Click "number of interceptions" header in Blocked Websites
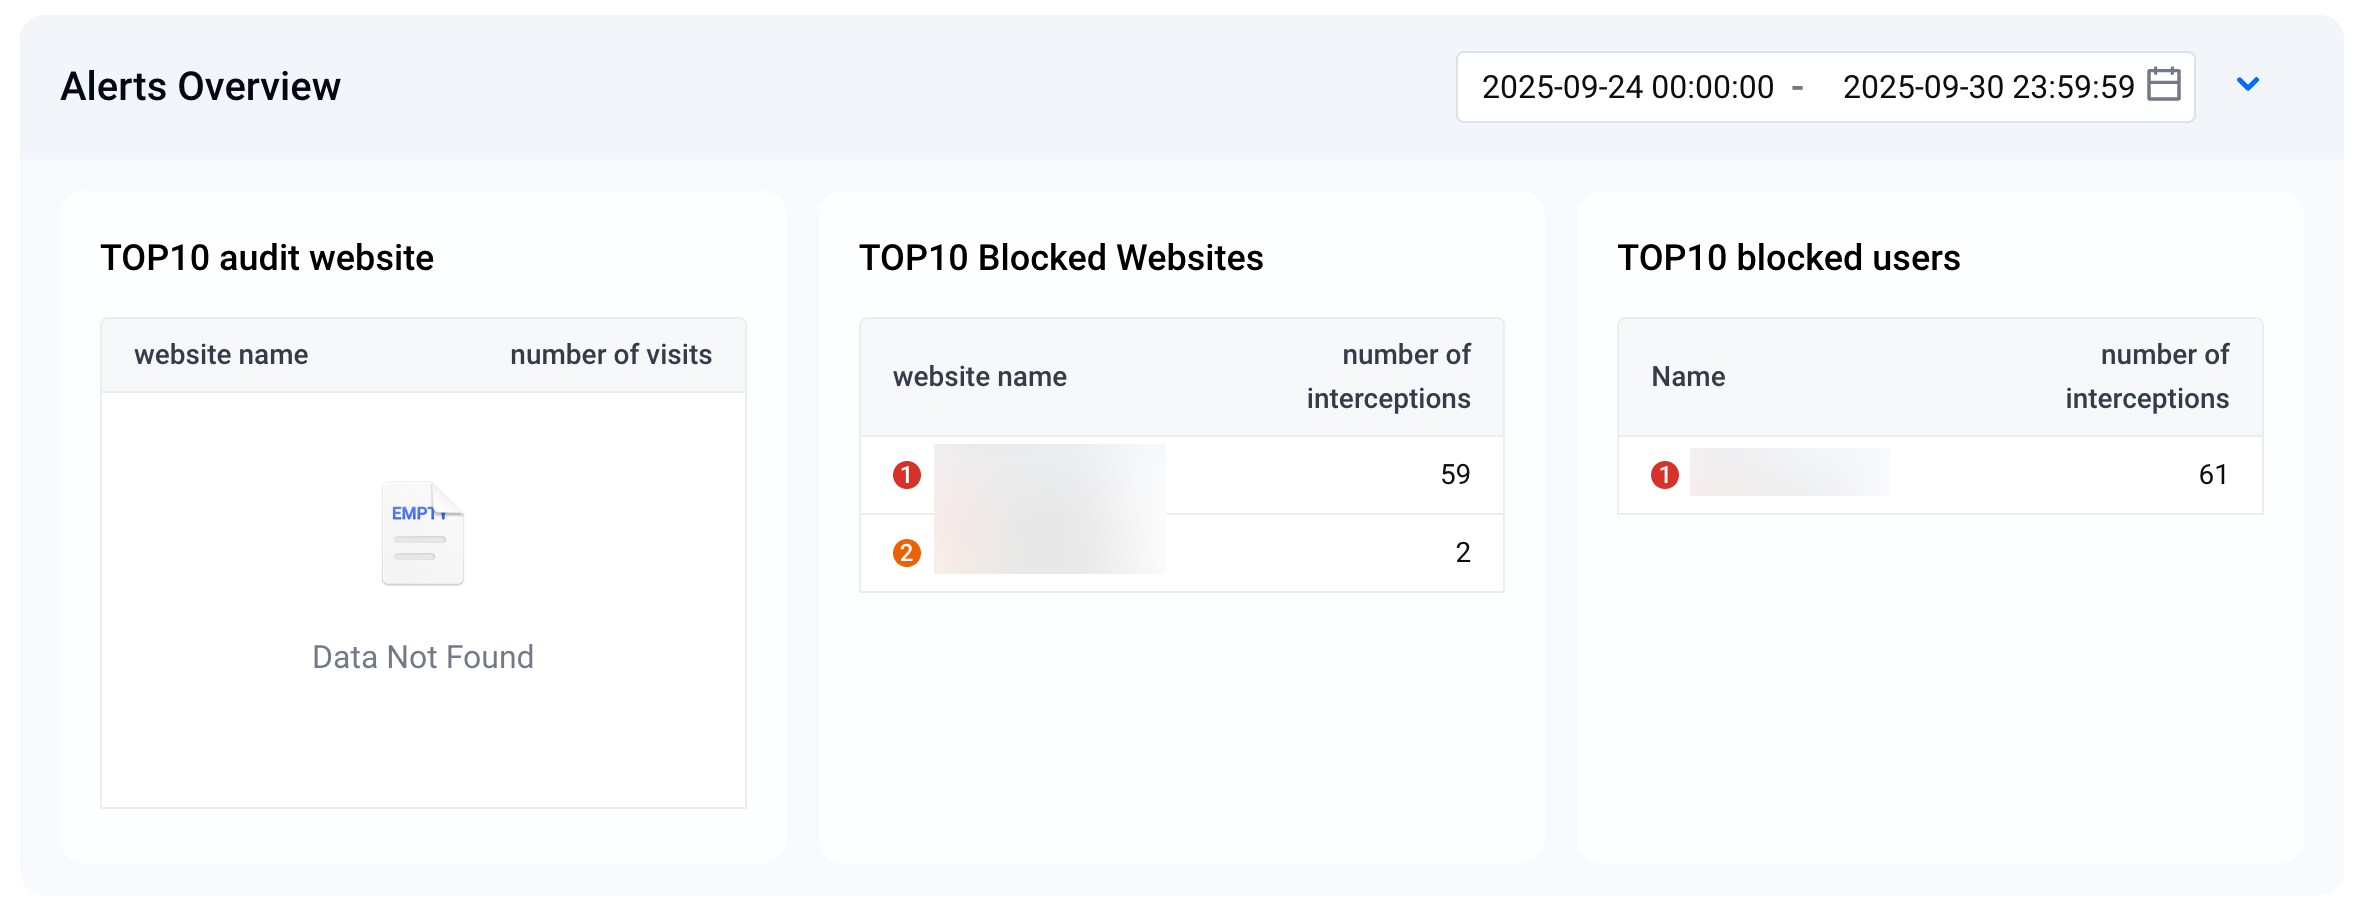Viewport: 2360px width, 924px height. pos(1388,377)
